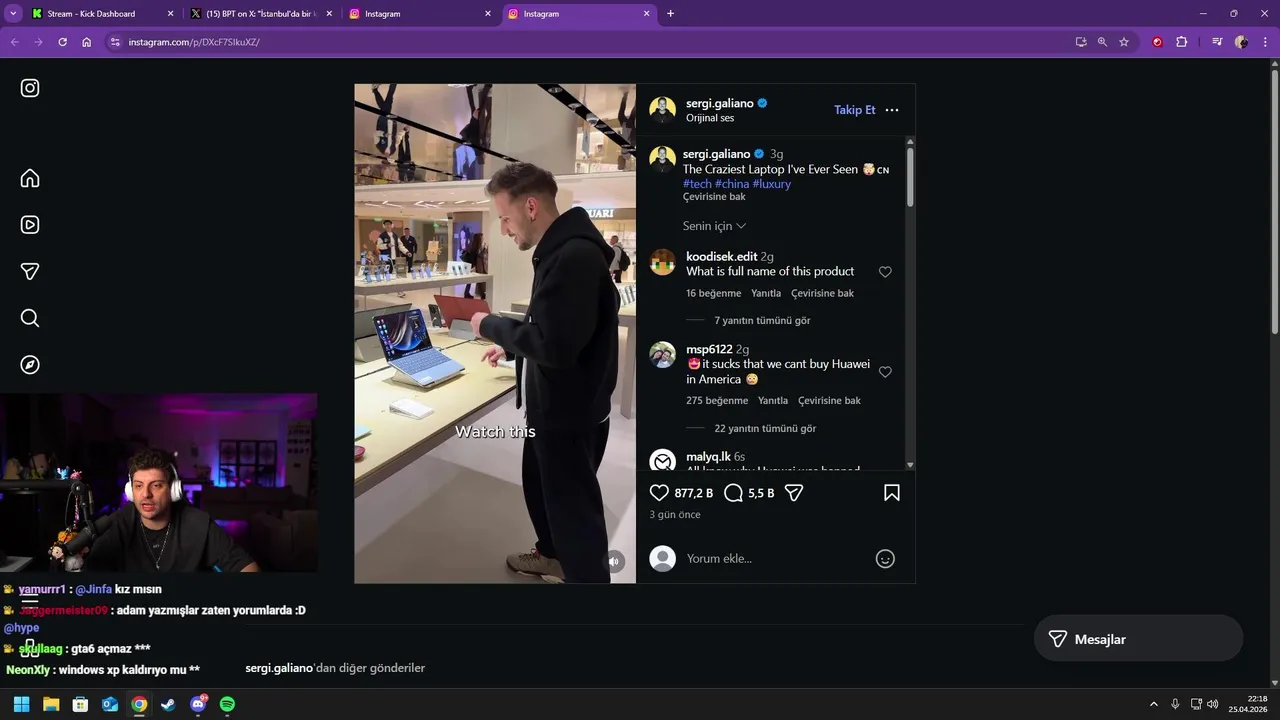Image resolution: width=1280 pixels, height=720 pixels.
Task: Go back in browser history
Action: click(14, 42)
